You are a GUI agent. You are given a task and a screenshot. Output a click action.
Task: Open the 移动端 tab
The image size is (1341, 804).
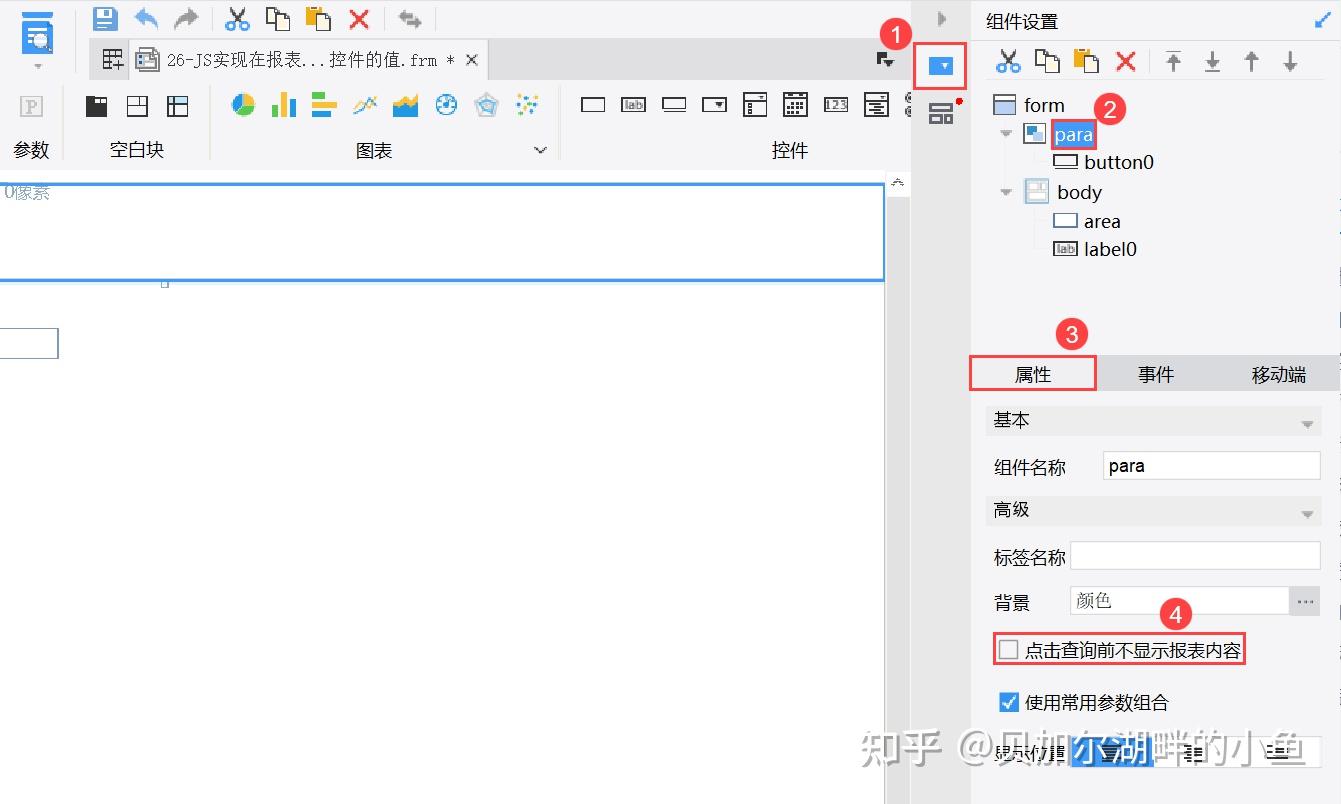pyautogui.click(x=1277, y=374)
